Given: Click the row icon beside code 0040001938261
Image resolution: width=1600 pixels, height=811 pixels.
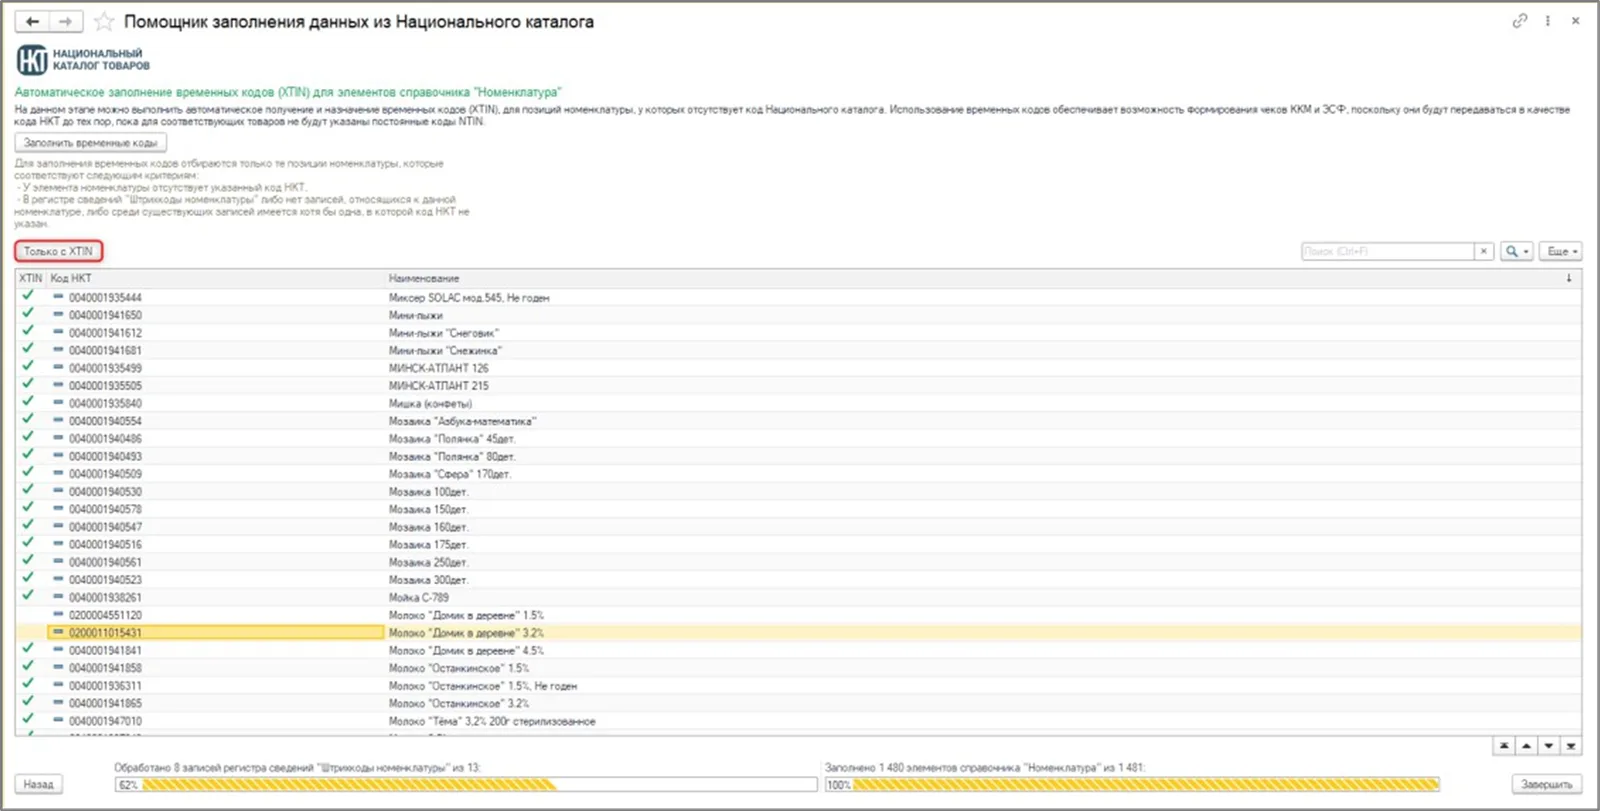Looking at the screenshot, I should coord(58,597).
